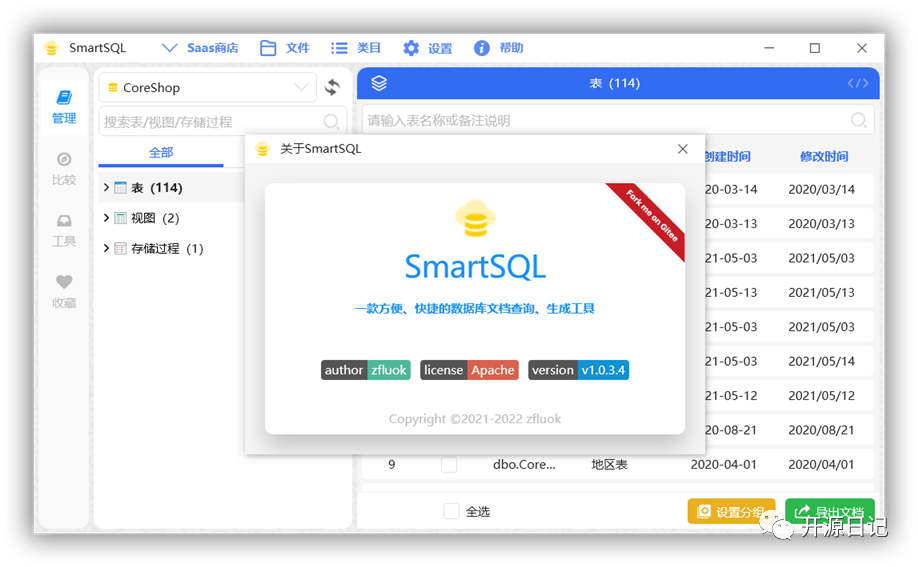Sort by the 创建时间 column header
Image resolution: width=918 pixels, height=567 pixels.
coord(728,156)
